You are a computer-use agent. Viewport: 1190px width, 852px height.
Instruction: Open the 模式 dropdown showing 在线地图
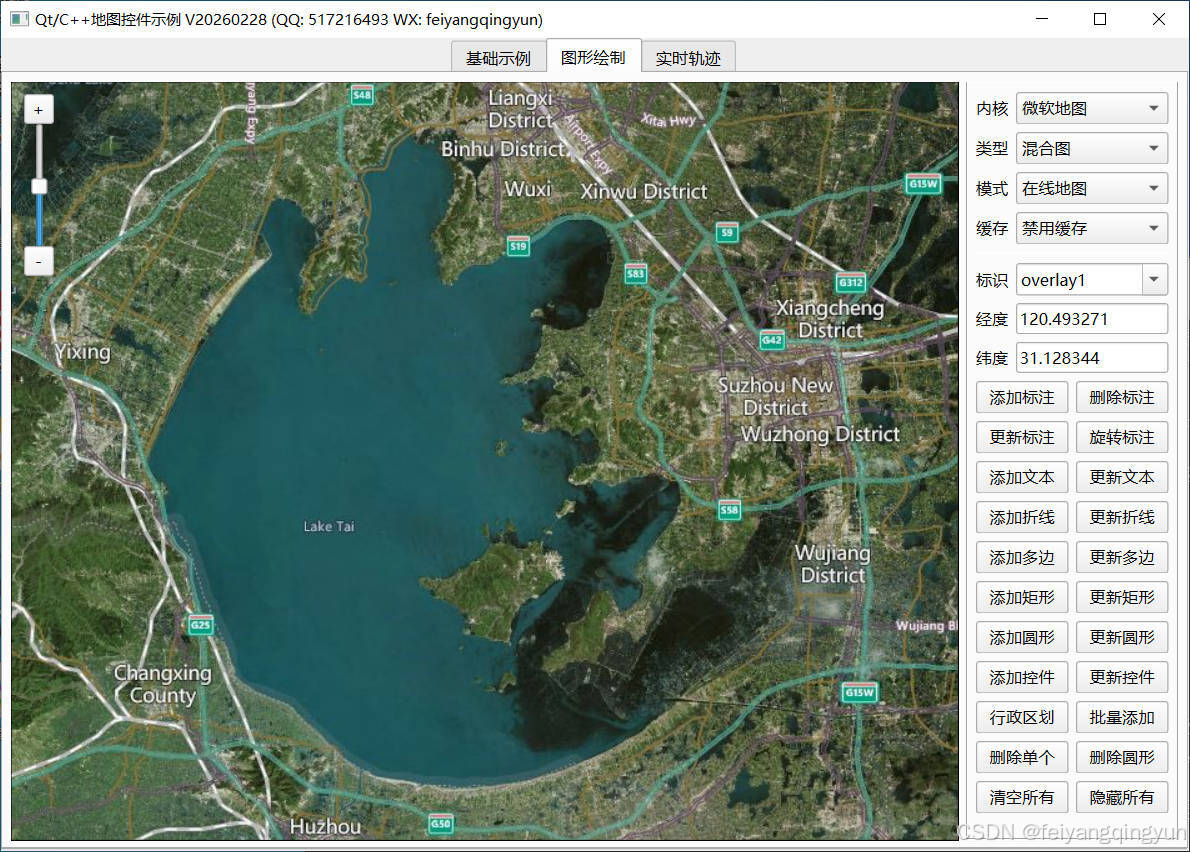point(1091,188)
